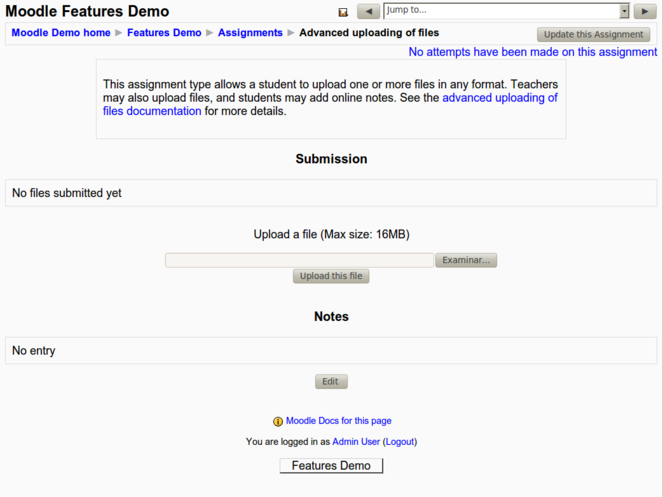Image resolution: width=663 pixels, height=497 pixels.
Task: Click the Logout link
Action: coord(400,441)
